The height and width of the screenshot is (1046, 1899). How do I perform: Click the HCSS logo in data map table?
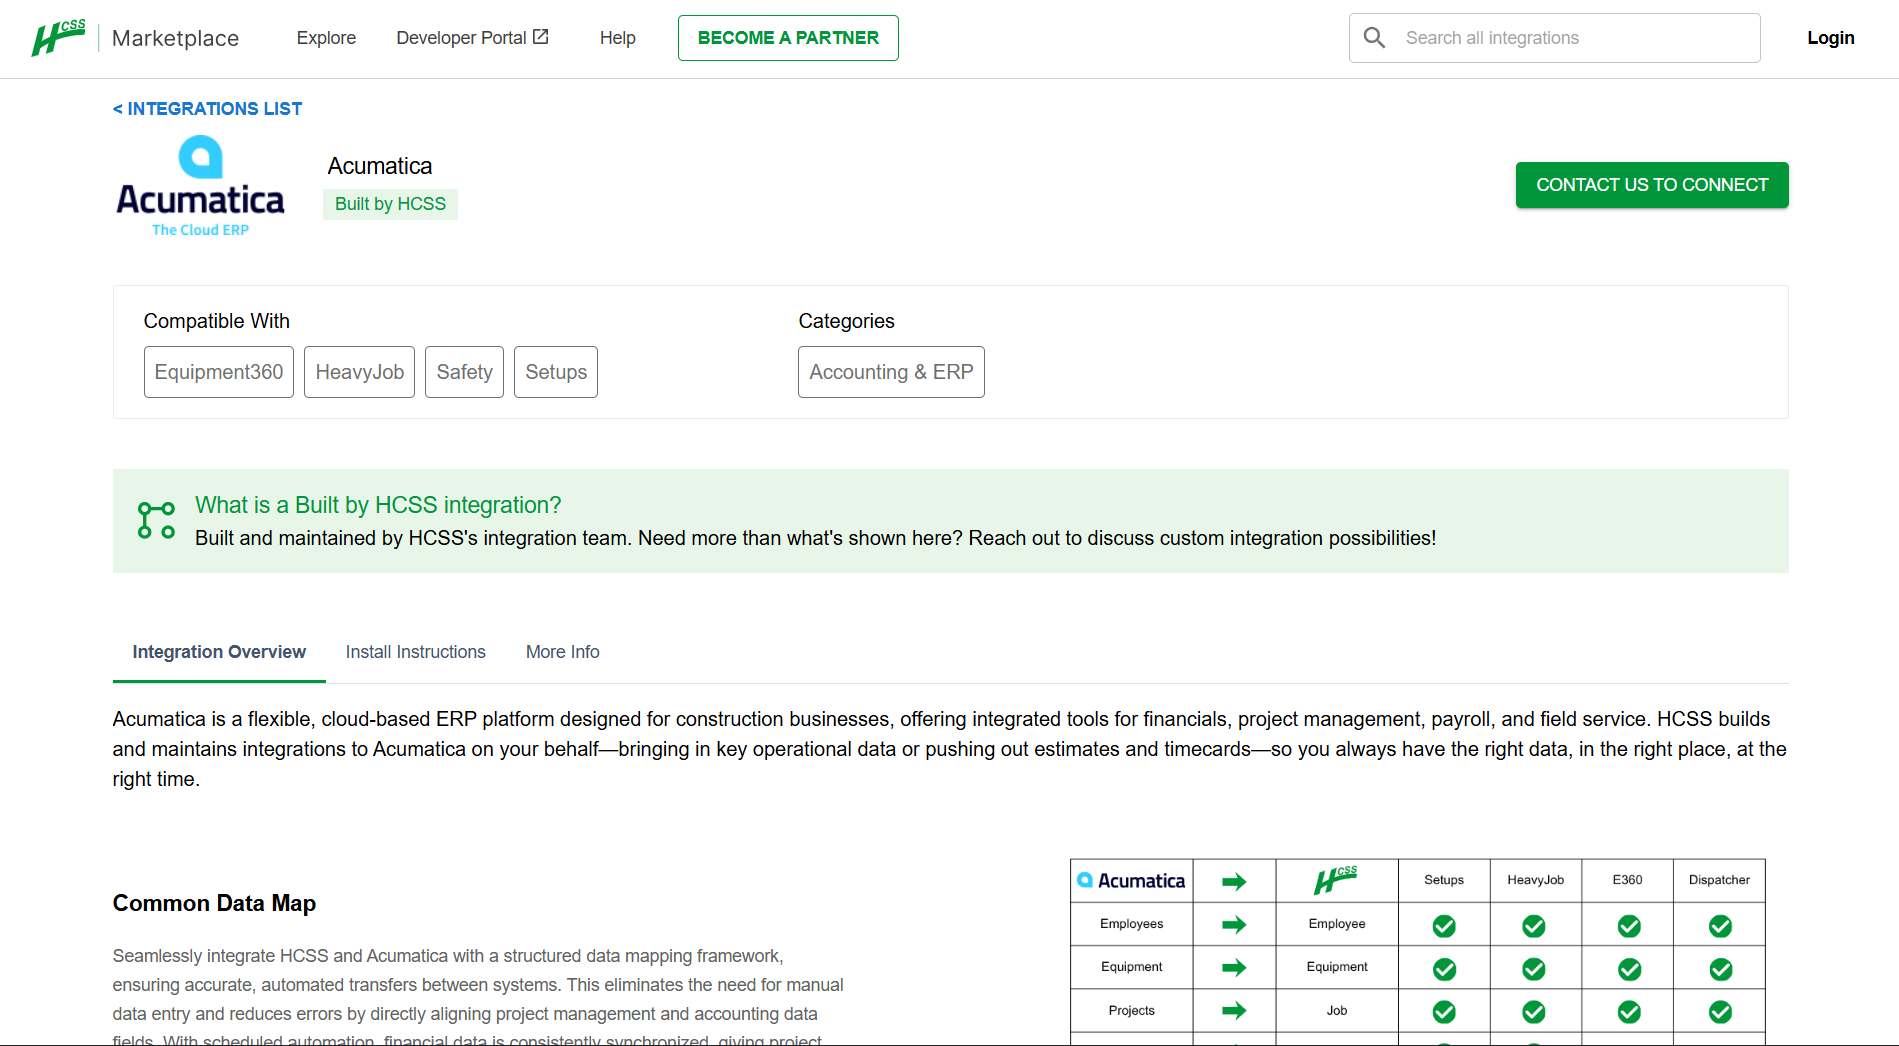pos(1336,880)
